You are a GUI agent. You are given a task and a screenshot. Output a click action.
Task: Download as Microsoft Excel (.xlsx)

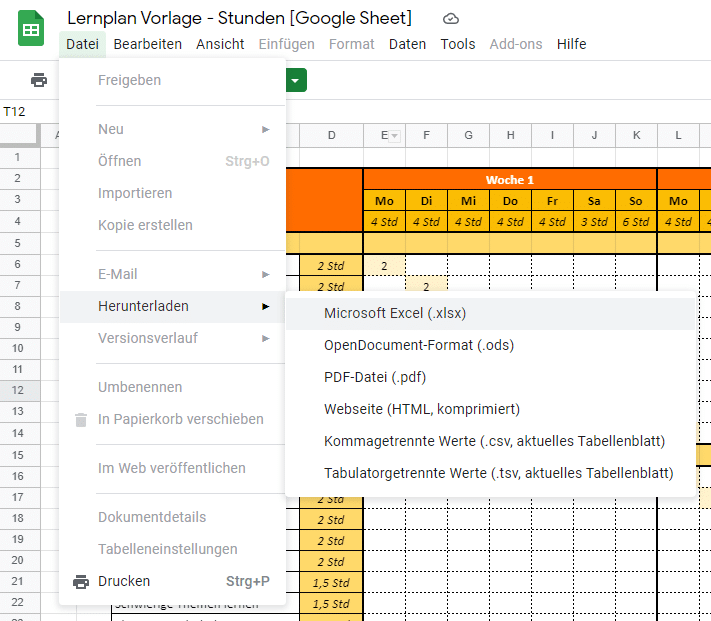(395, 313)
